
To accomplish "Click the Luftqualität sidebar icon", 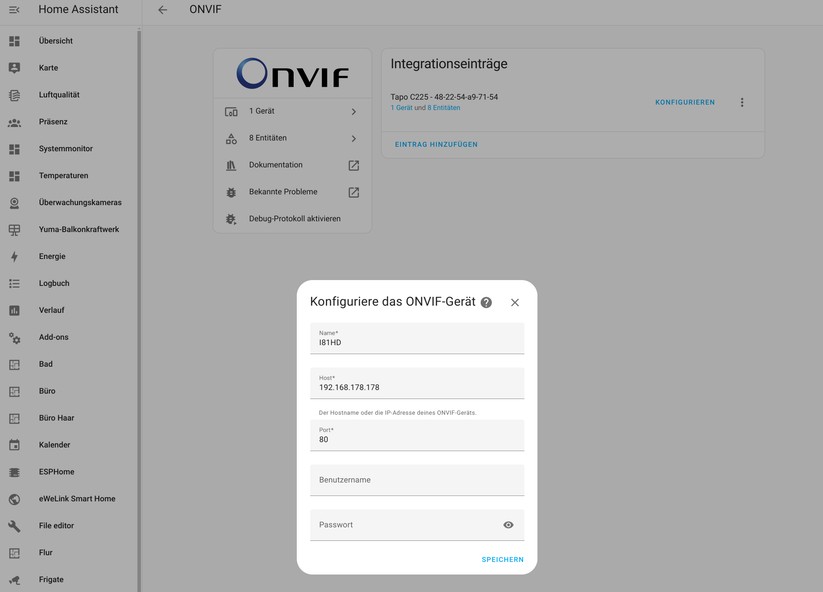I will tap(14, 95).
